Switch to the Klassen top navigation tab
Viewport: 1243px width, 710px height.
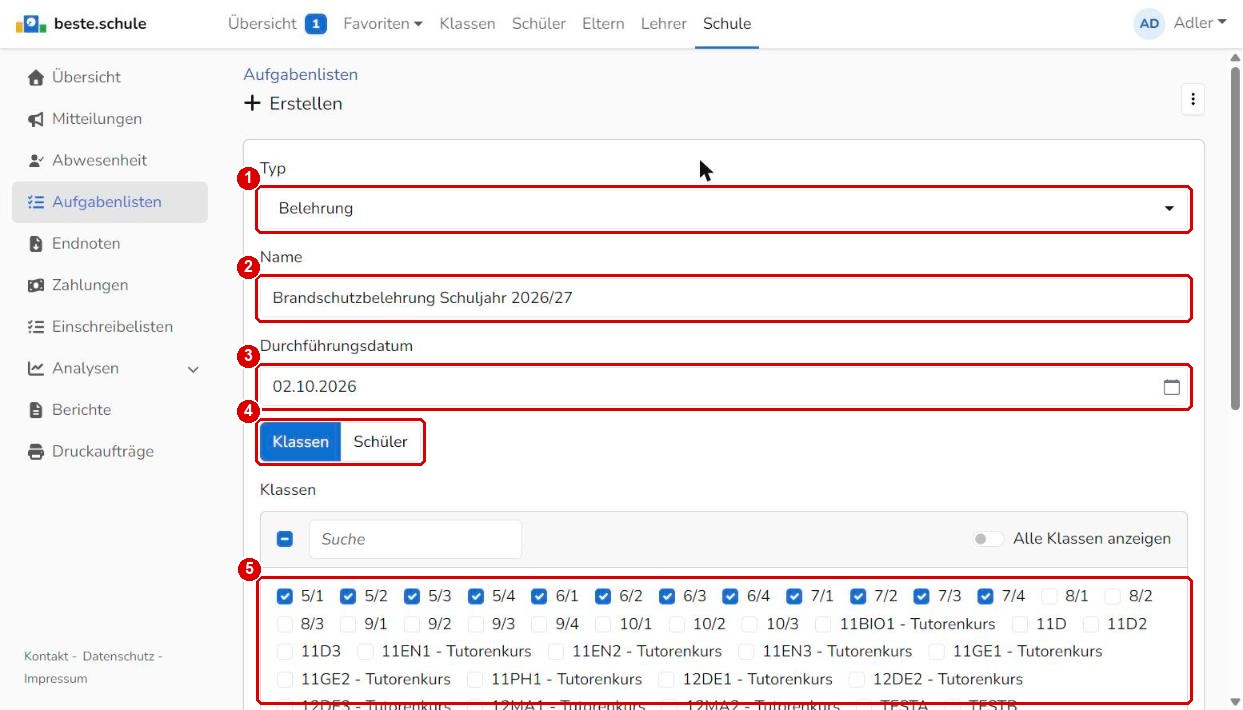467,23
